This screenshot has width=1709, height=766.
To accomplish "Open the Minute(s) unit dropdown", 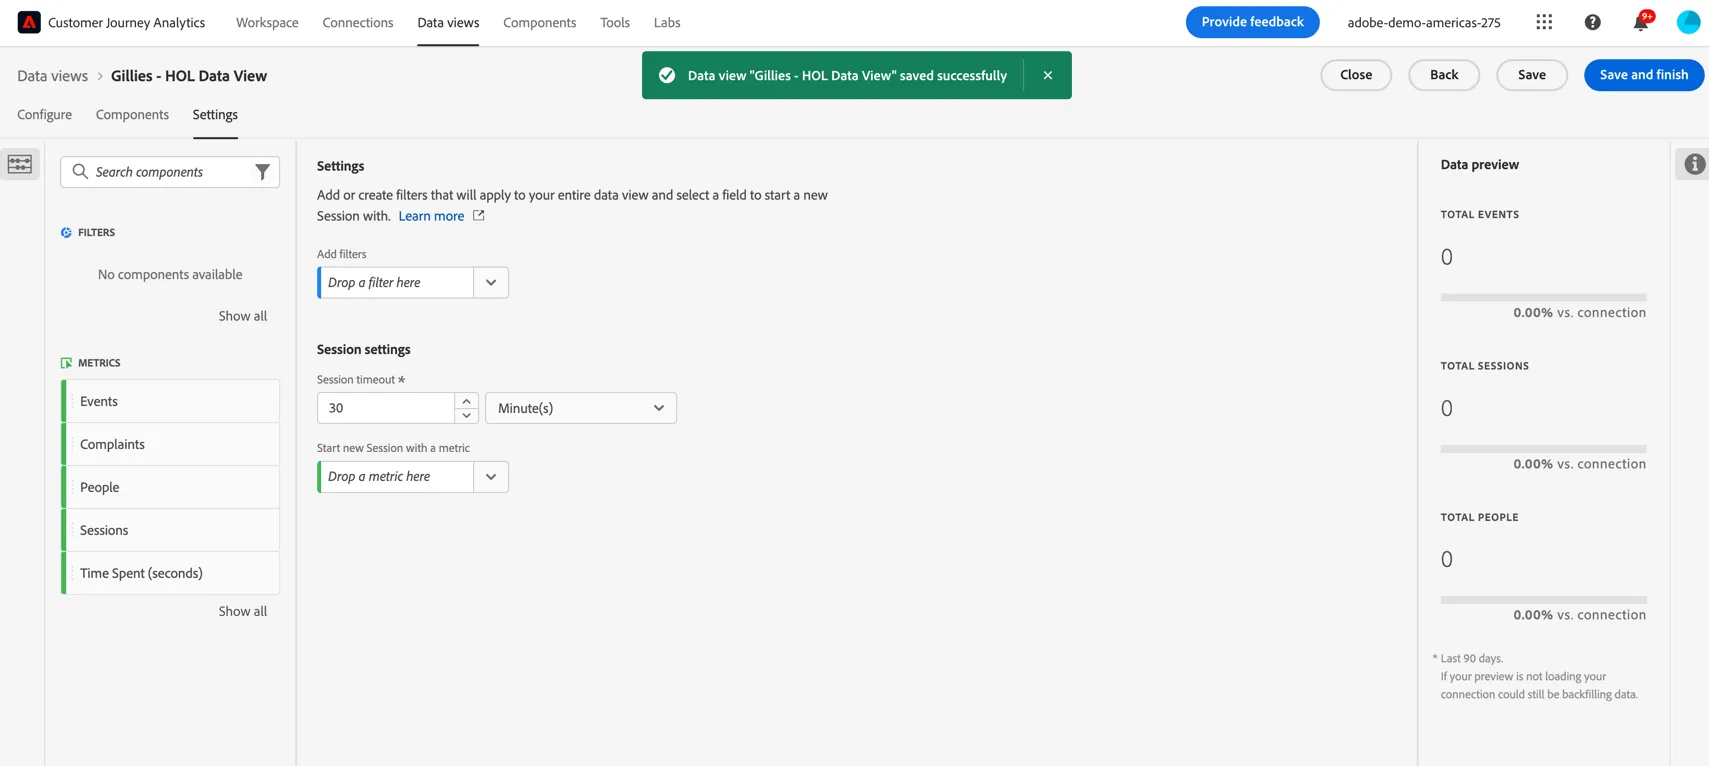I will (x=581, y=408).
